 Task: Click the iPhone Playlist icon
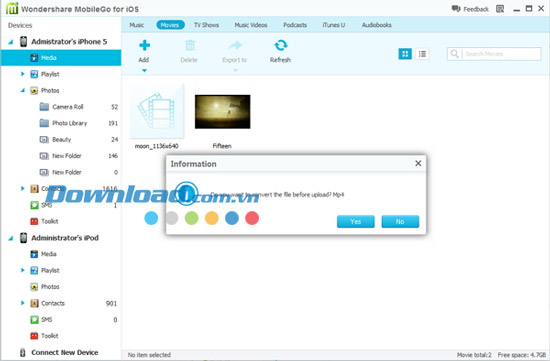(x=34, y=74)
